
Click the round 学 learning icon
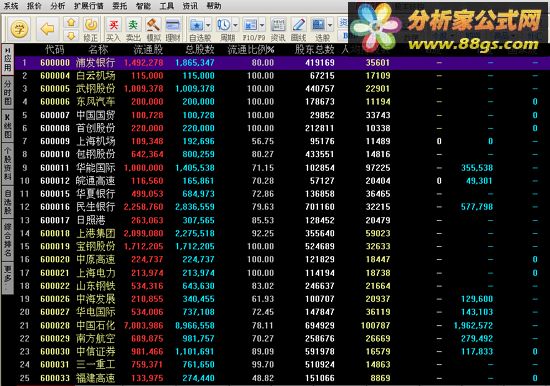click(x=19, y=29)
